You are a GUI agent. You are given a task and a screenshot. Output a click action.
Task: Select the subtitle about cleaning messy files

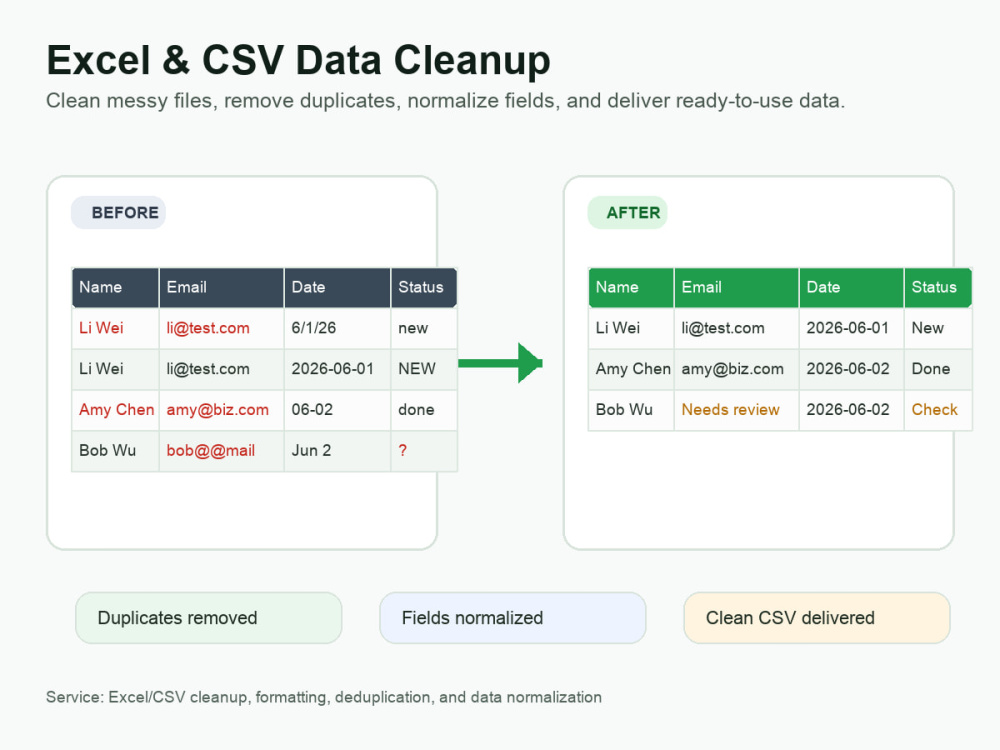point(445,101)
